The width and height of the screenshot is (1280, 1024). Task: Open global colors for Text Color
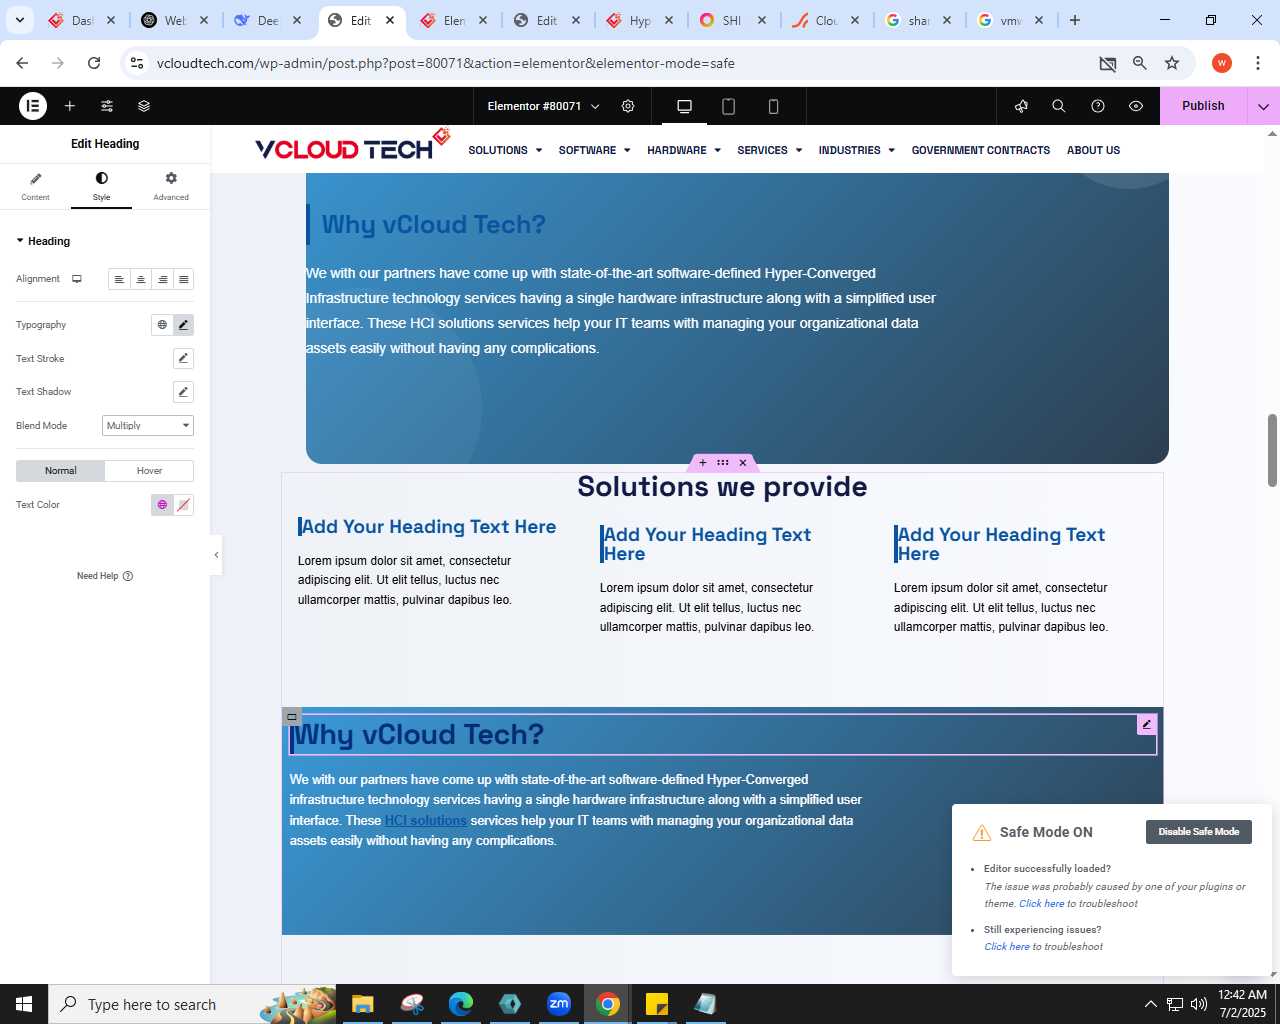click(162, 505)
